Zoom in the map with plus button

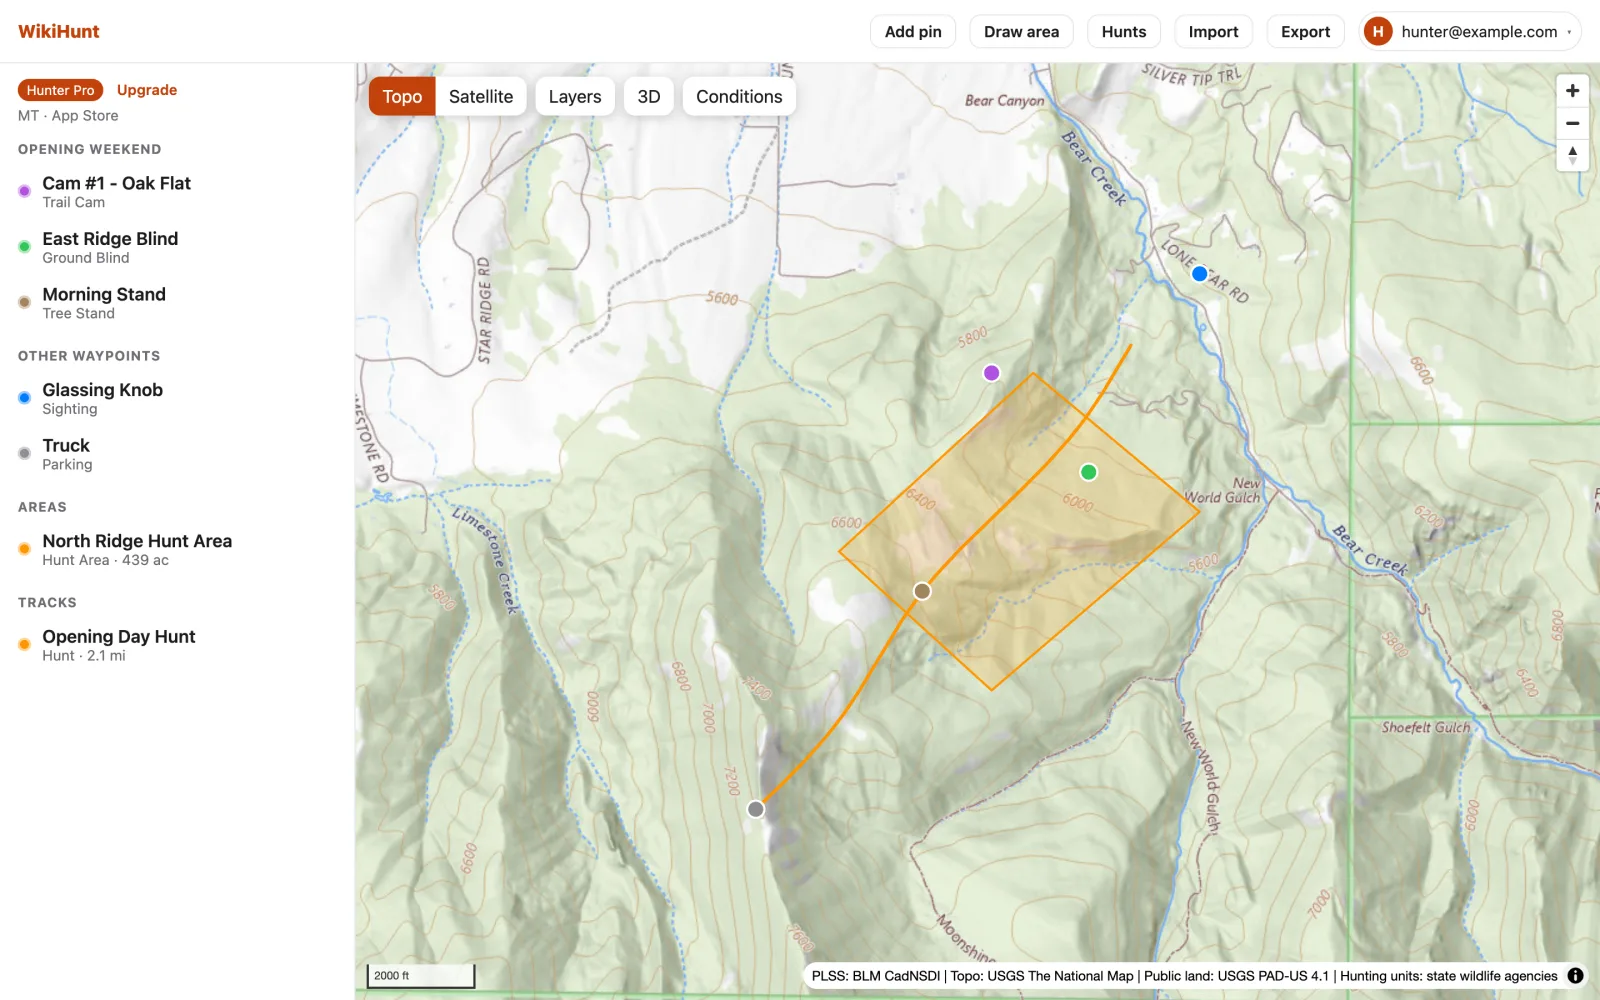[x=1572, y=91]
